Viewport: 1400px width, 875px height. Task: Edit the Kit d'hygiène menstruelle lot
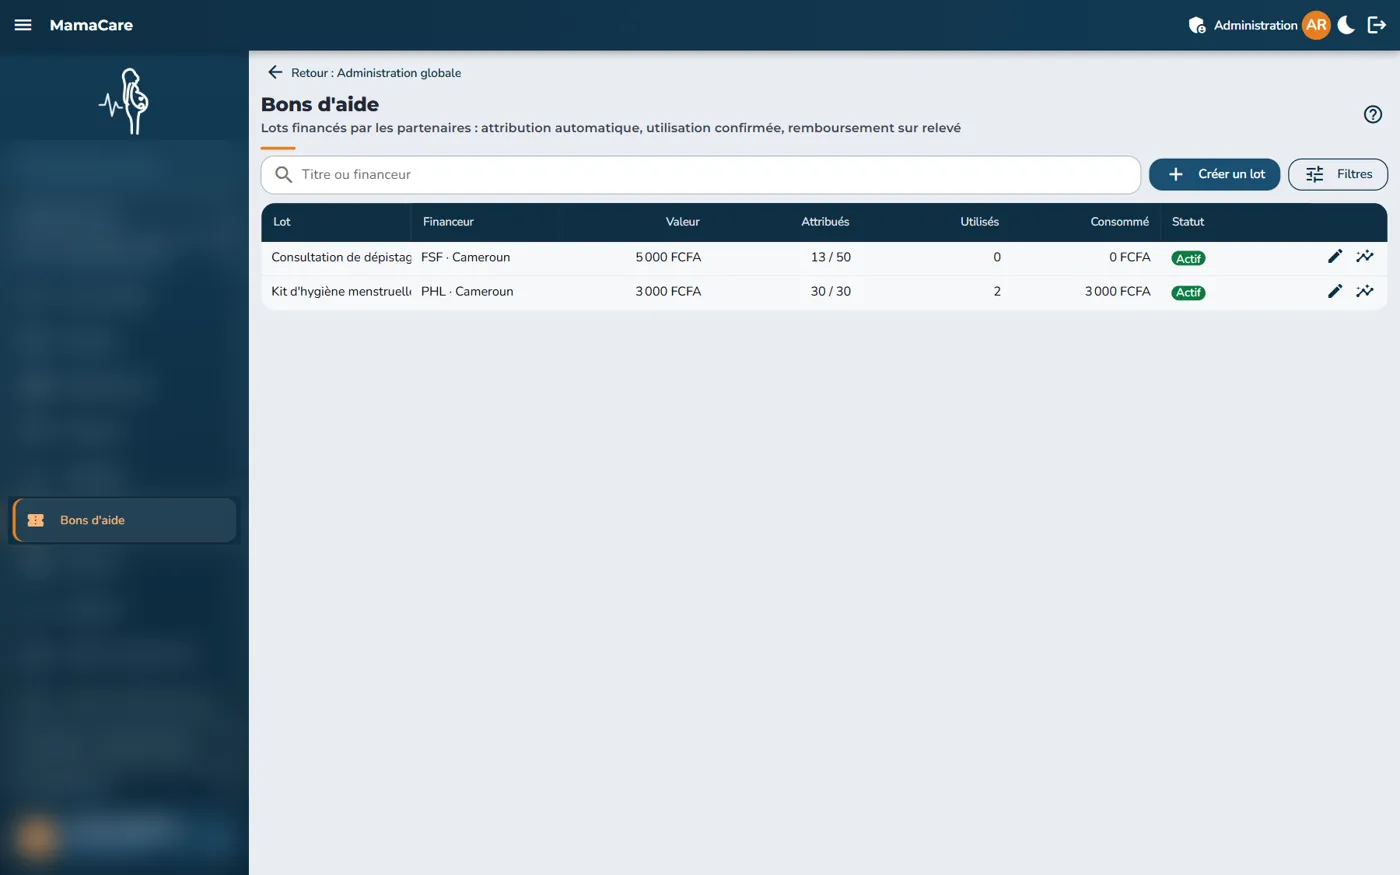[x=1335, y=291]
